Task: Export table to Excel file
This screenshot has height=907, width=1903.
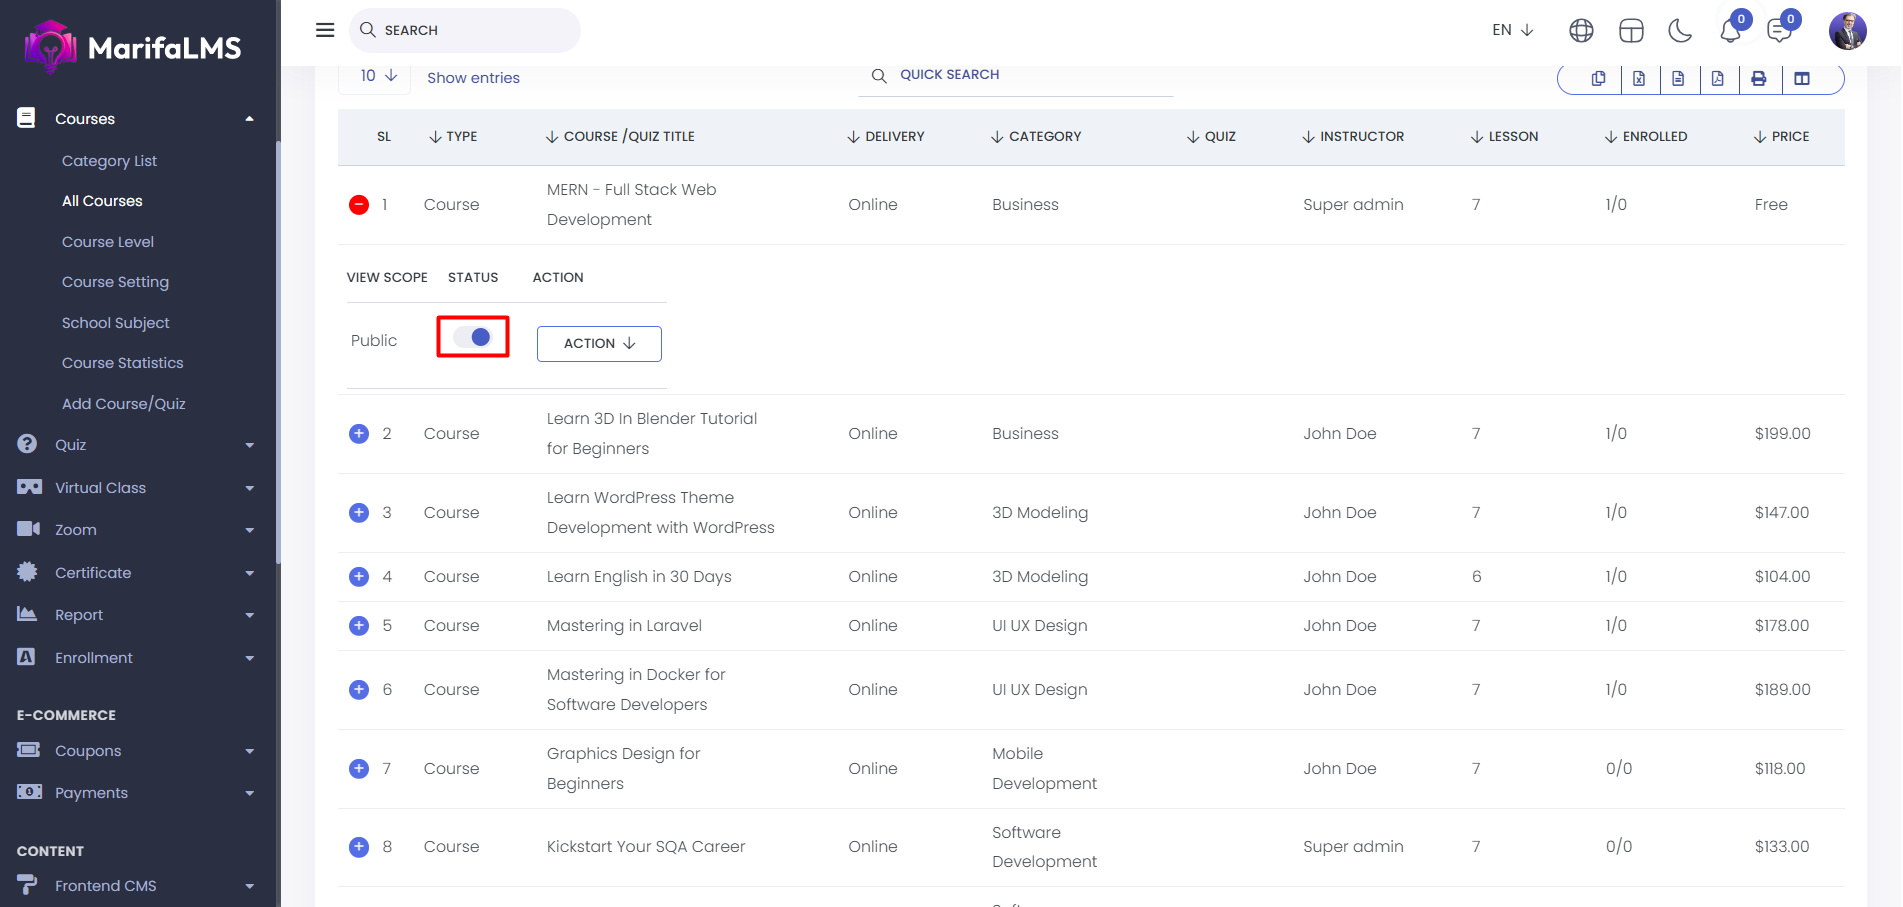Action: pyautogui.click(x=1639, y=79)
